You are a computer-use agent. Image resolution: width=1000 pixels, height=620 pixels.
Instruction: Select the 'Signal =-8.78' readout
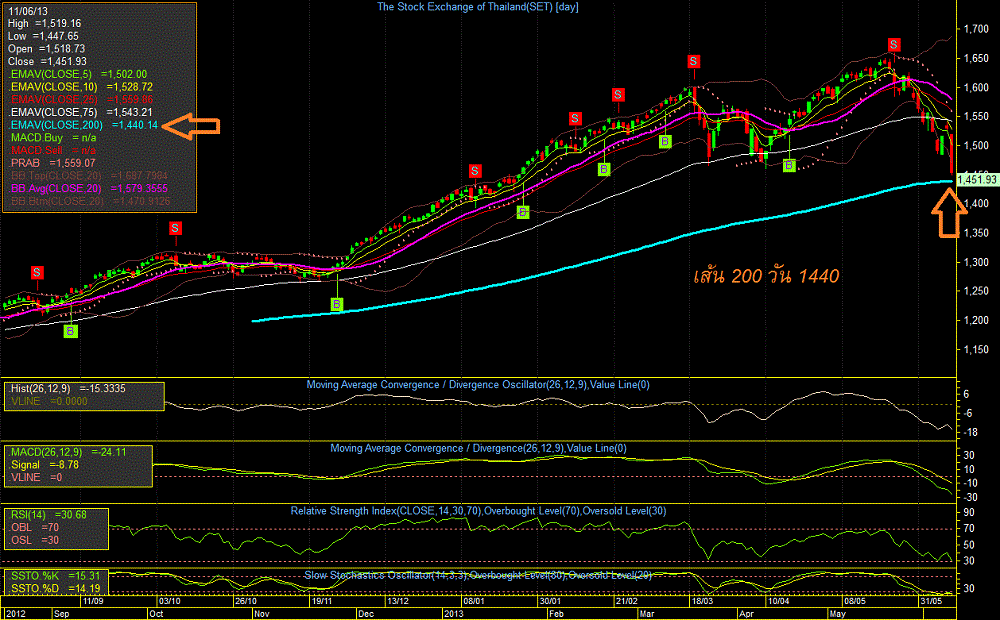pos(45,465)
